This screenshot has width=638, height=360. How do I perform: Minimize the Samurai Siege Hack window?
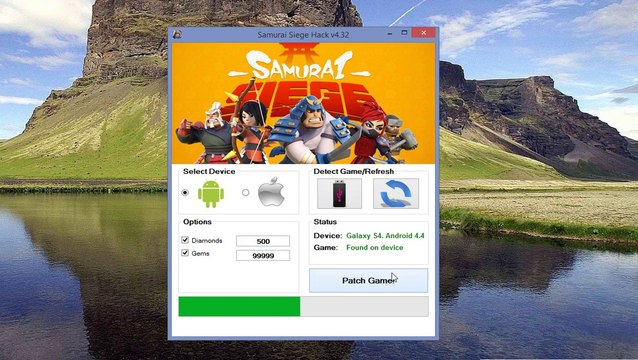(x=390, y=33)
